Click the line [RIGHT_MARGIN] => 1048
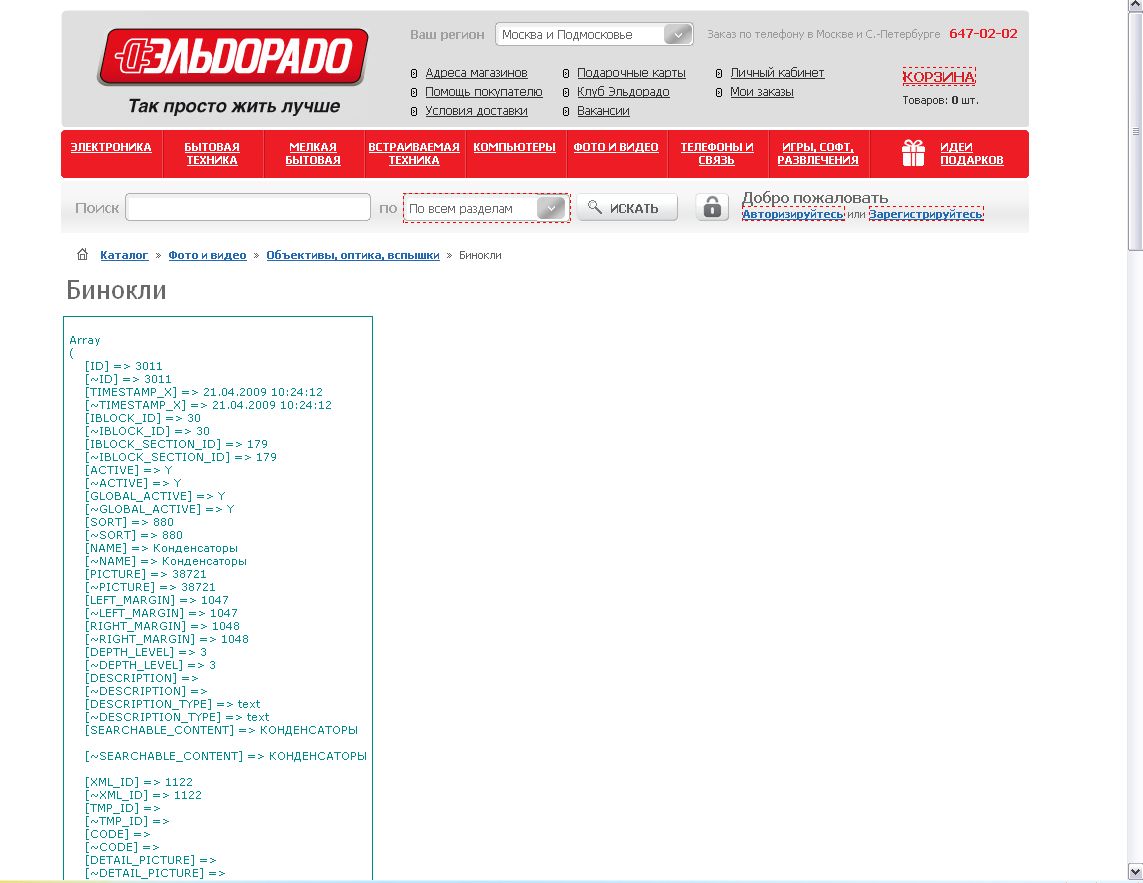Screen dimensions: 1143x883 point(162,626)
